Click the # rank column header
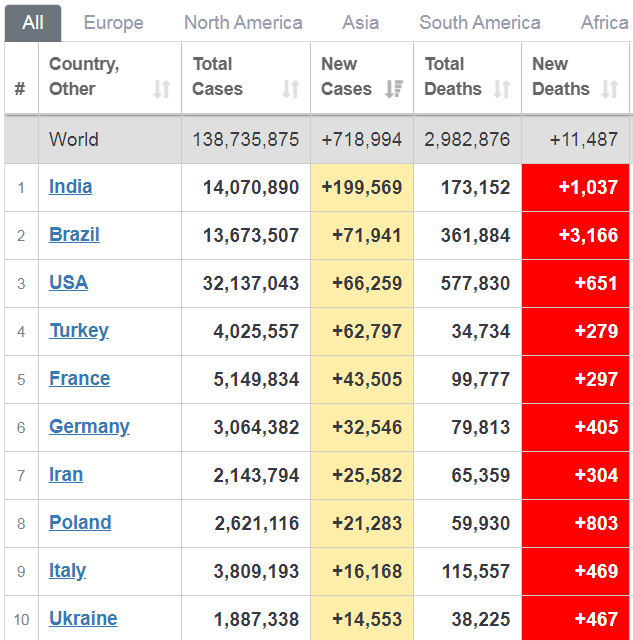633x640 pixels. pos(20,90)
